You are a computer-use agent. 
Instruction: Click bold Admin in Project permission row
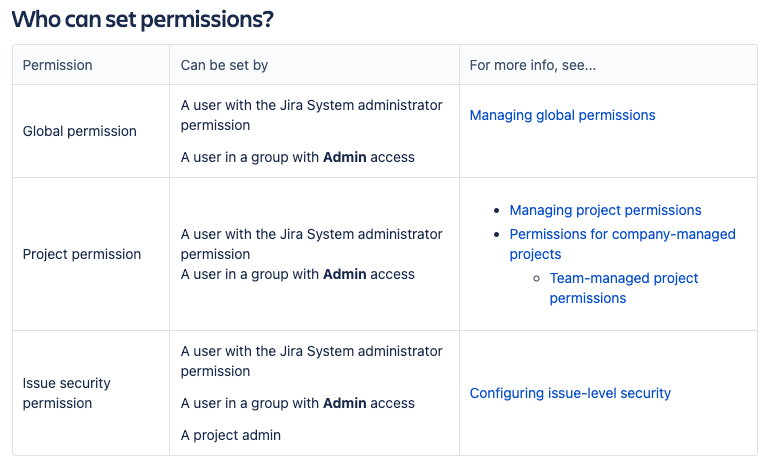point(344,274)
